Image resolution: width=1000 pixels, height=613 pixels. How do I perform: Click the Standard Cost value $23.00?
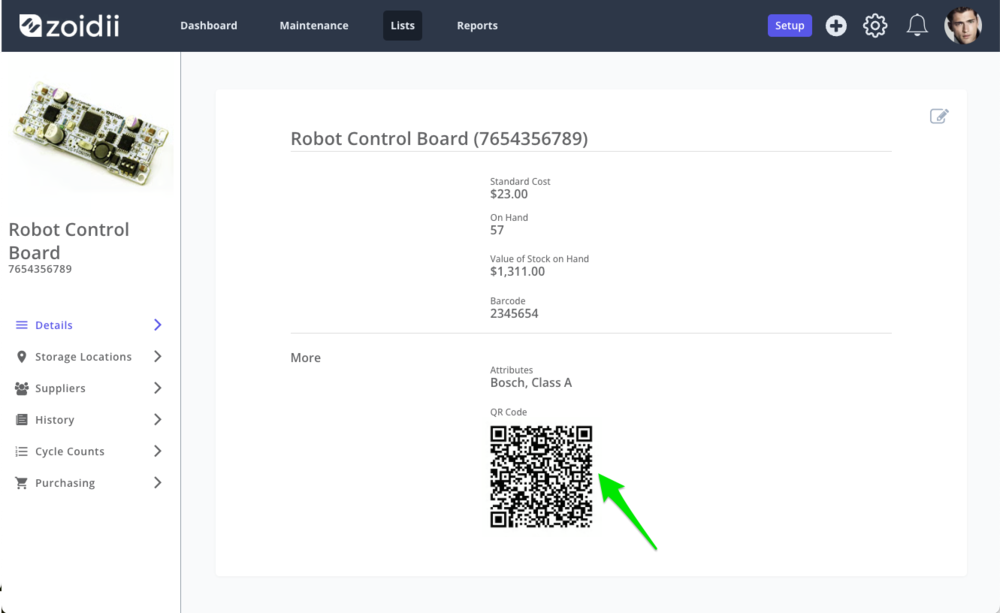point(509,194)
